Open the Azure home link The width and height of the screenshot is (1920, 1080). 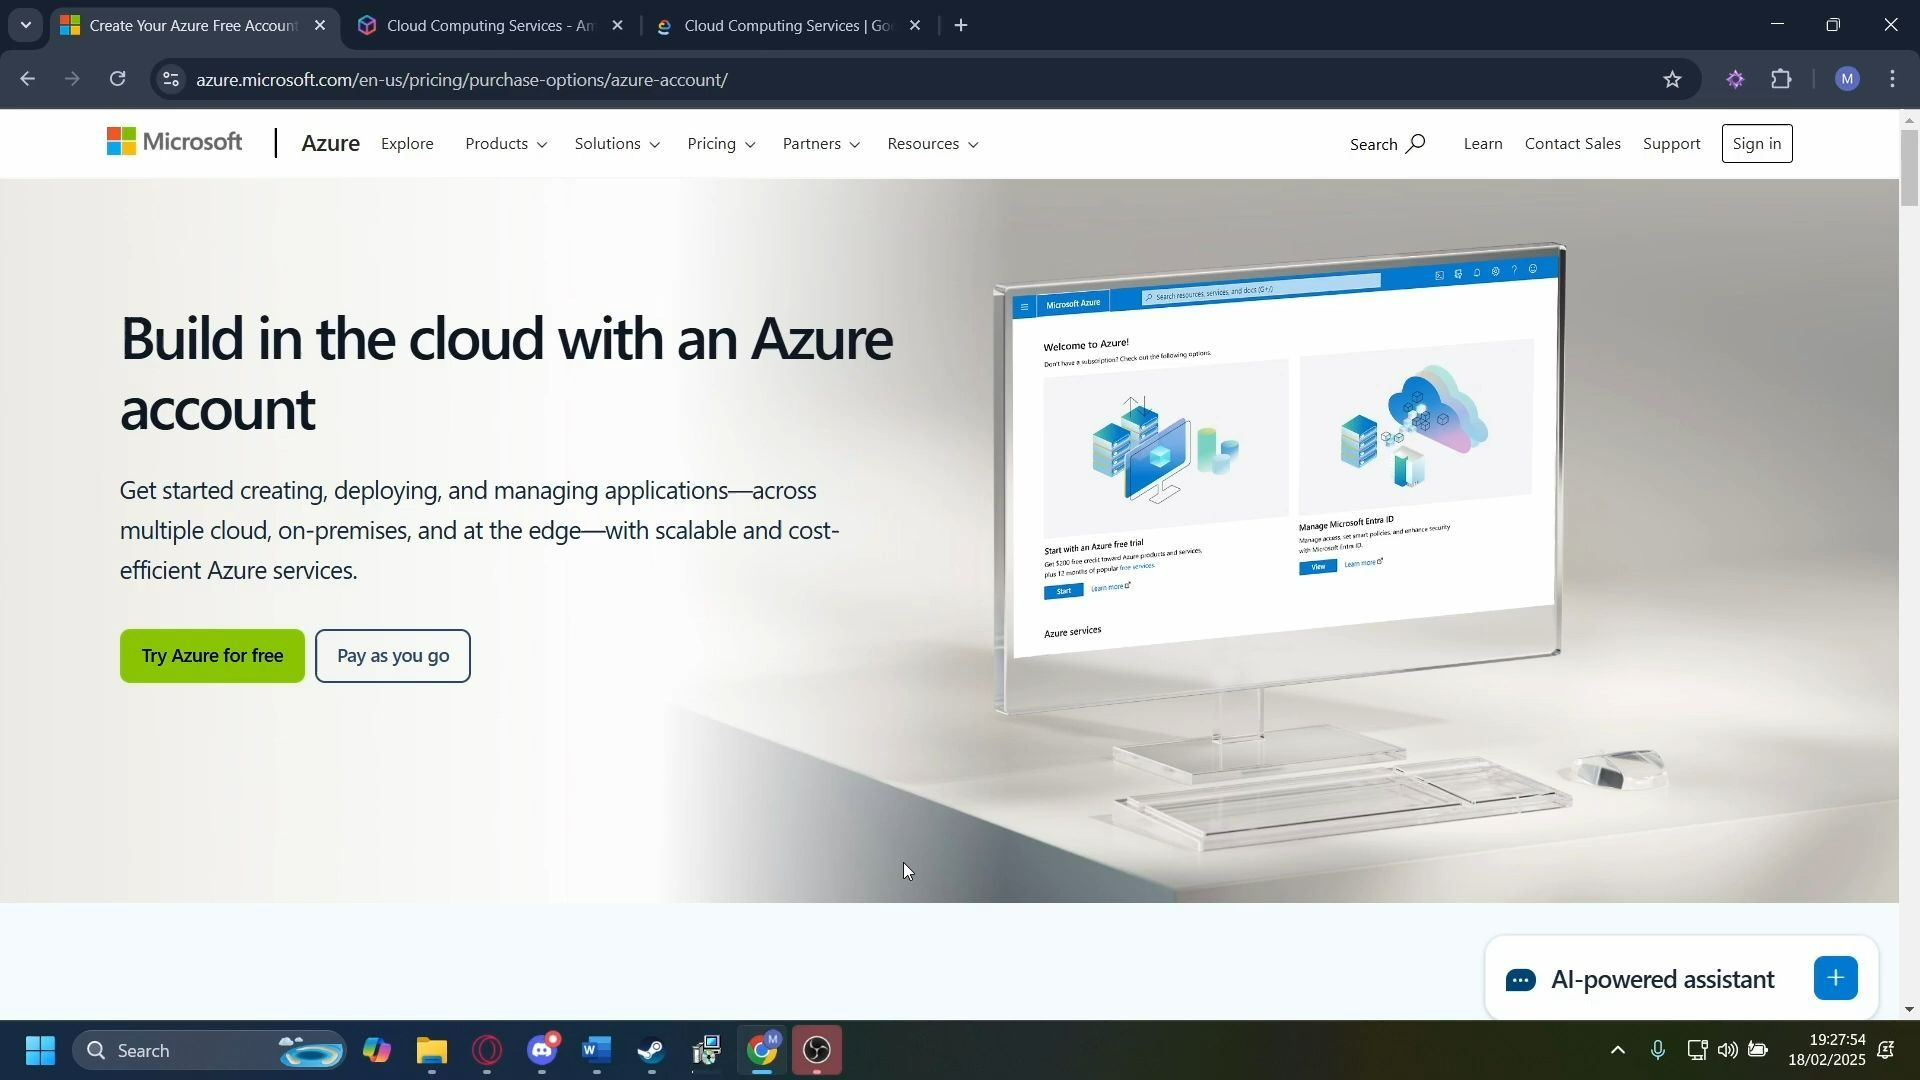pyautogui.click(x=330, y=143)
